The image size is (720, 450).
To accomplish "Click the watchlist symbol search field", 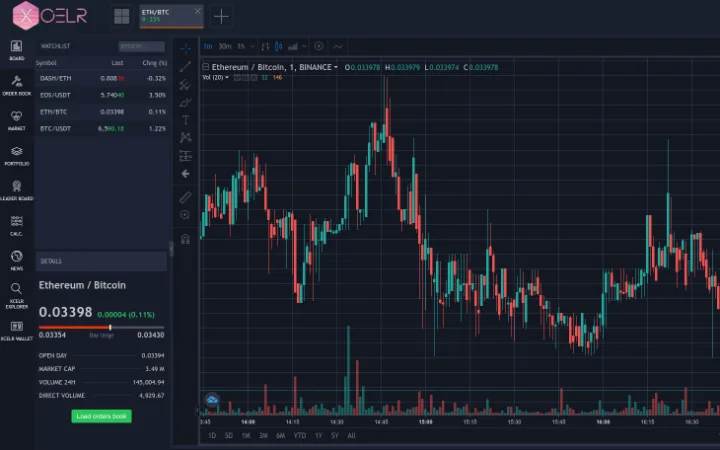I will point(141,46).
